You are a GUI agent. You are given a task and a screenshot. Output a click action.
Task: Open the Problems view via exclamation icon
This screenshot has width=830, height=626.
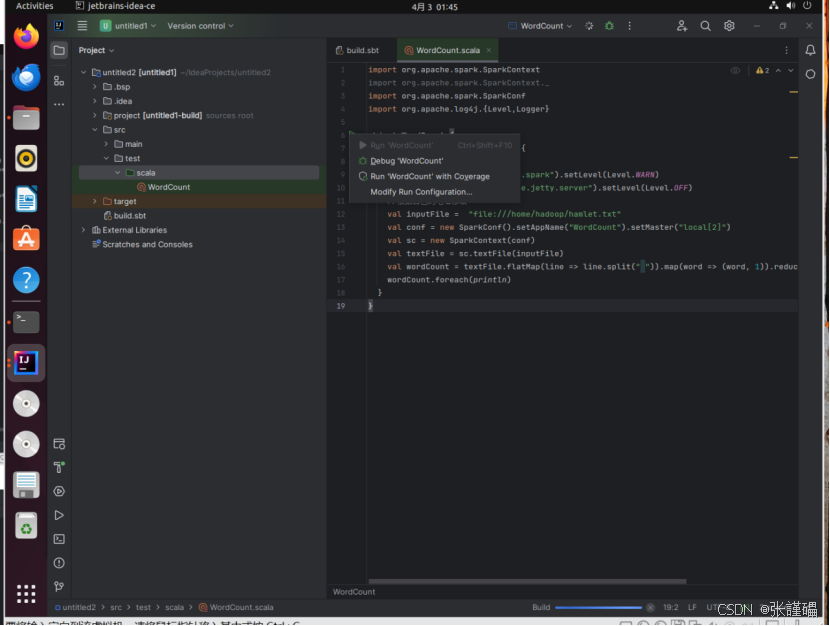coord(60,562)
